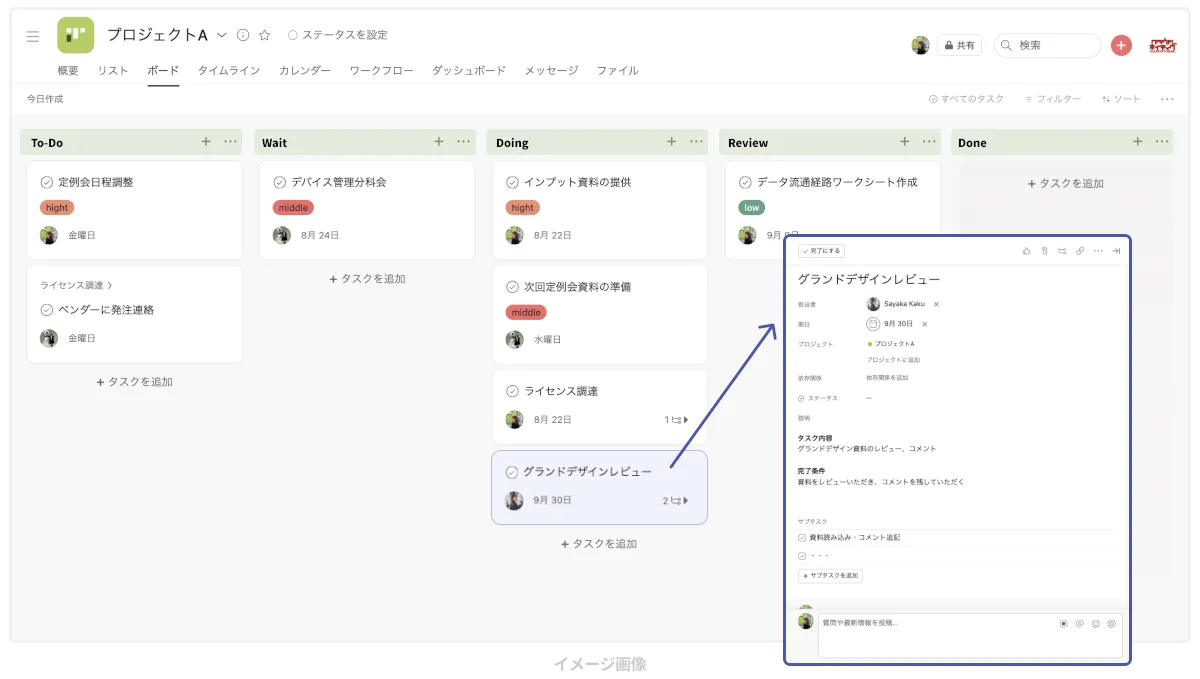Expand subtasks on ライセンス調達 card
This screenshot has height=679, width=1200.
tap(677, 420)
